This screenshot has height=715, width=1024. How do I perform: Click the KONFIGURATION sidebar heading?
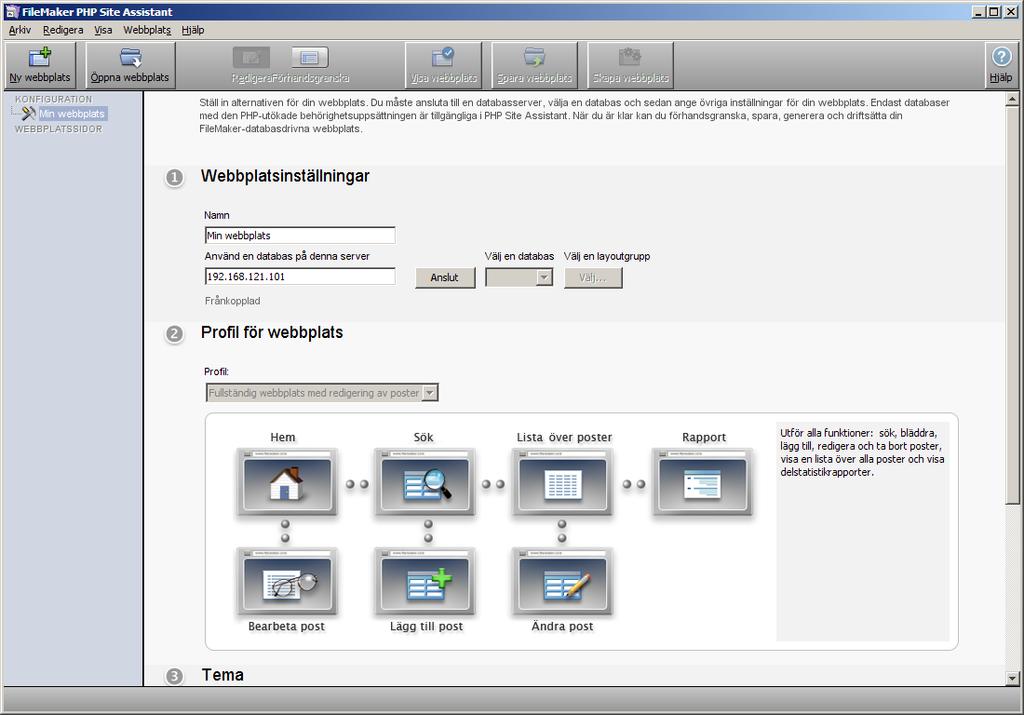point(54,99)
